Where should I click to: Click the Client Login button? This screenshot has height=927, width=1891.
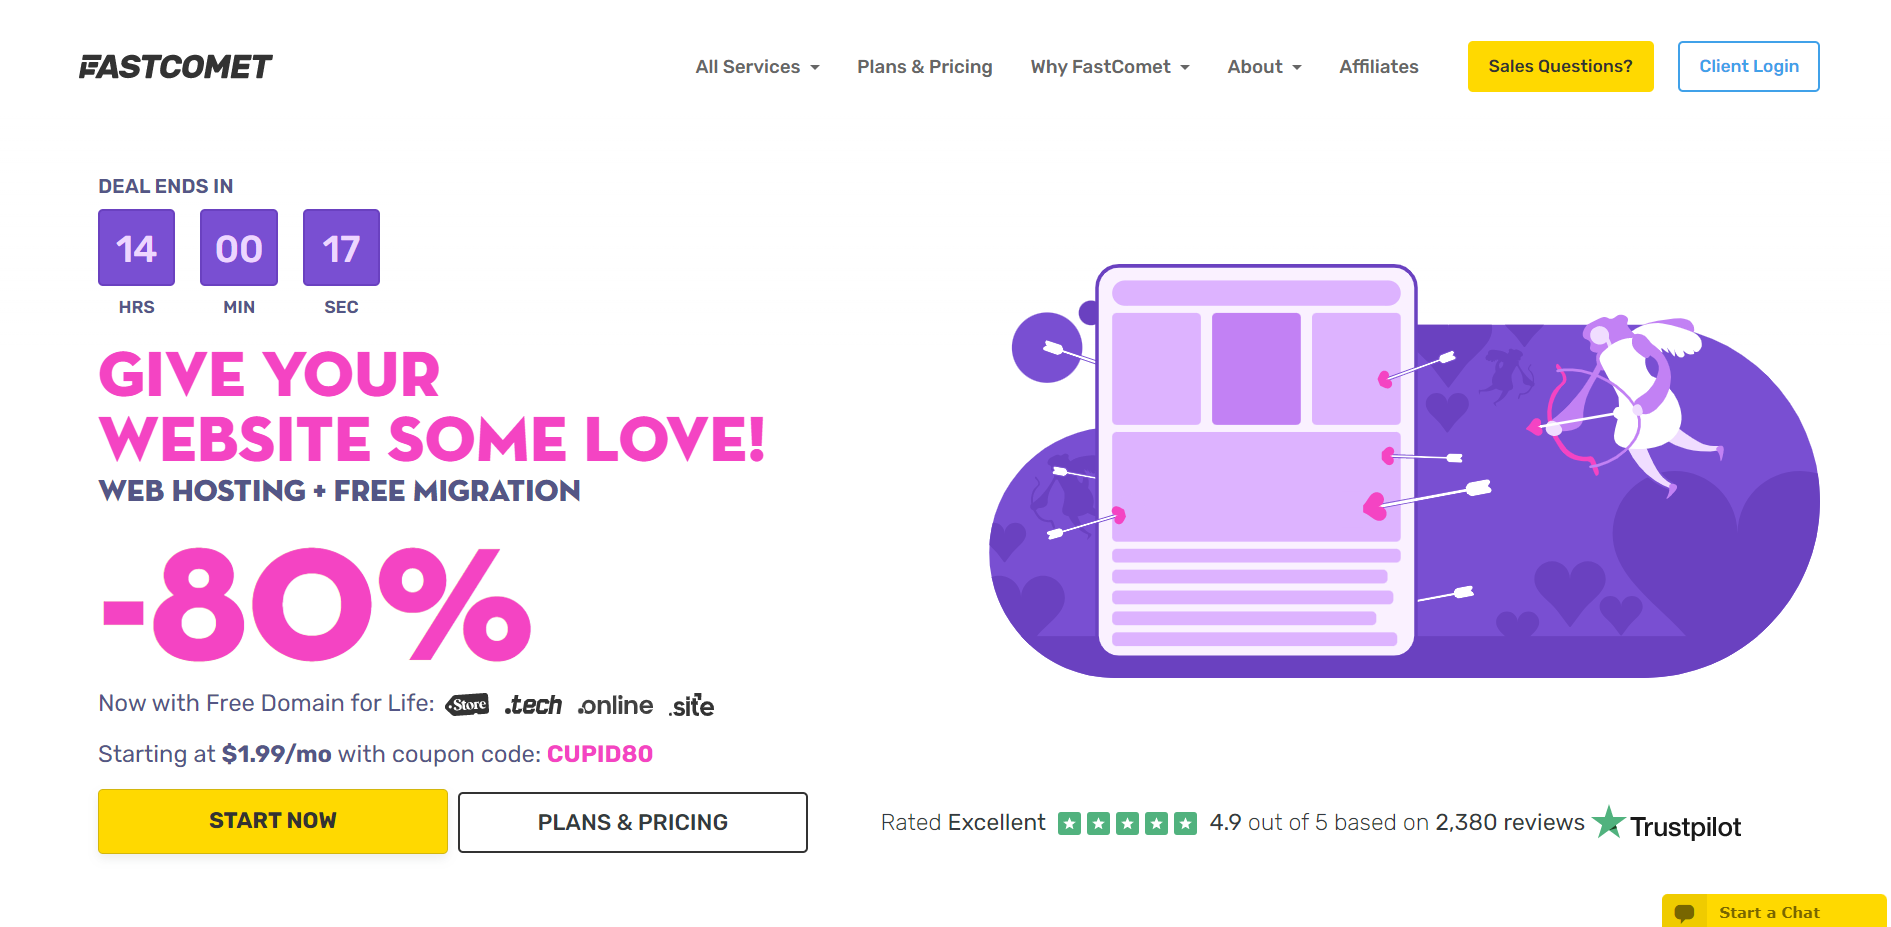tap(1748, 66)
